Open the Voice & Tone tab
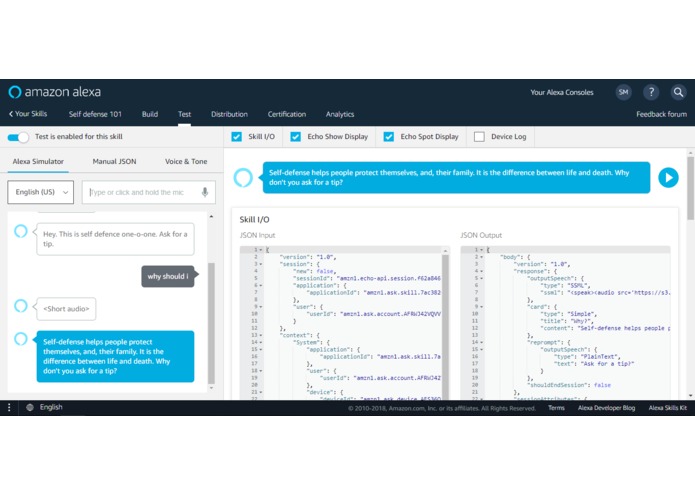Image resolution: width=695 pixels, height=494 pixels. [x=186, y=161]
